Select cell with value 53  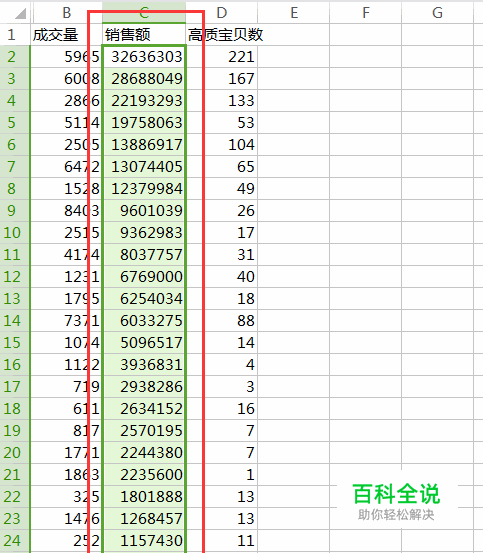[x=222, y=122]
